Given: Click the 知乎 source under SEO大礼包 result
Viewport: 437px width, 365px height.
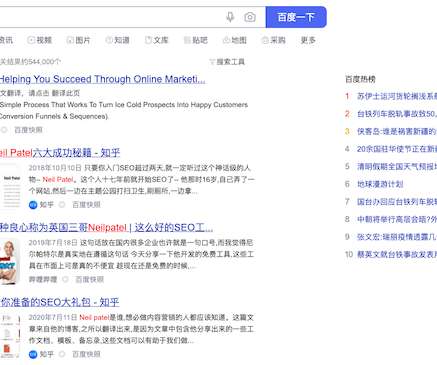Looking at the screenshot, I should click(46, 354).
